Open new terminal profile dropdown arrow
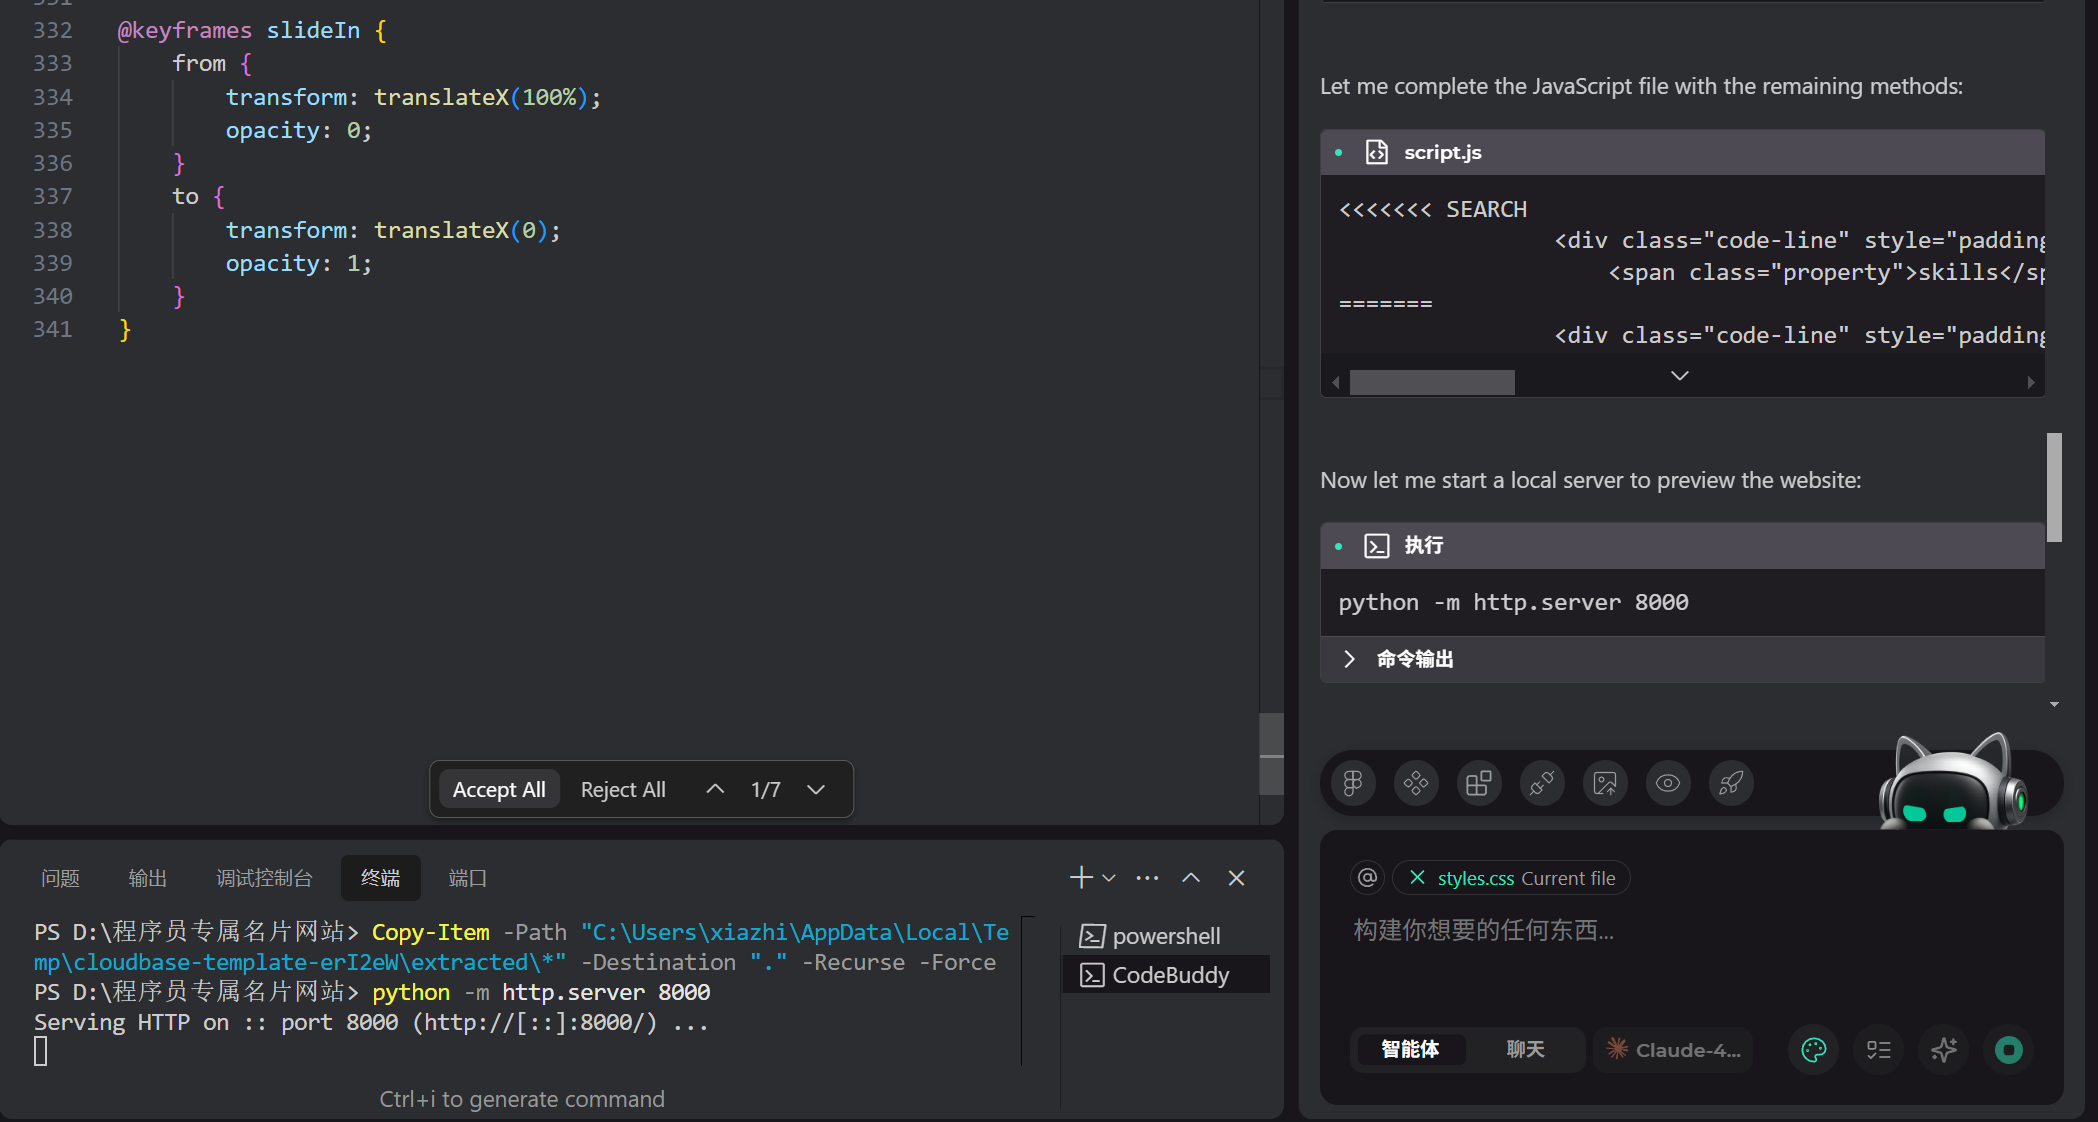Image resolution: width=2098 pixels, height=1122 pixels. (1109, 878)
